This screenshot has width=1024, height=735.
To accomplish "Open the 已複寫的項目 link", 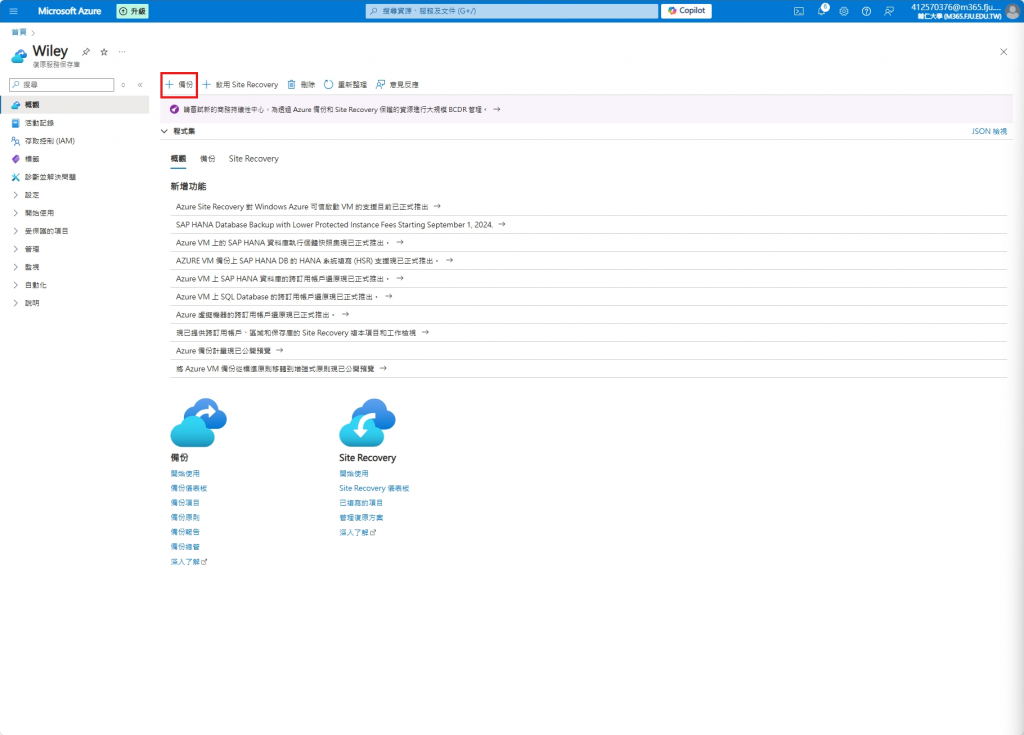I will [361, 503].
